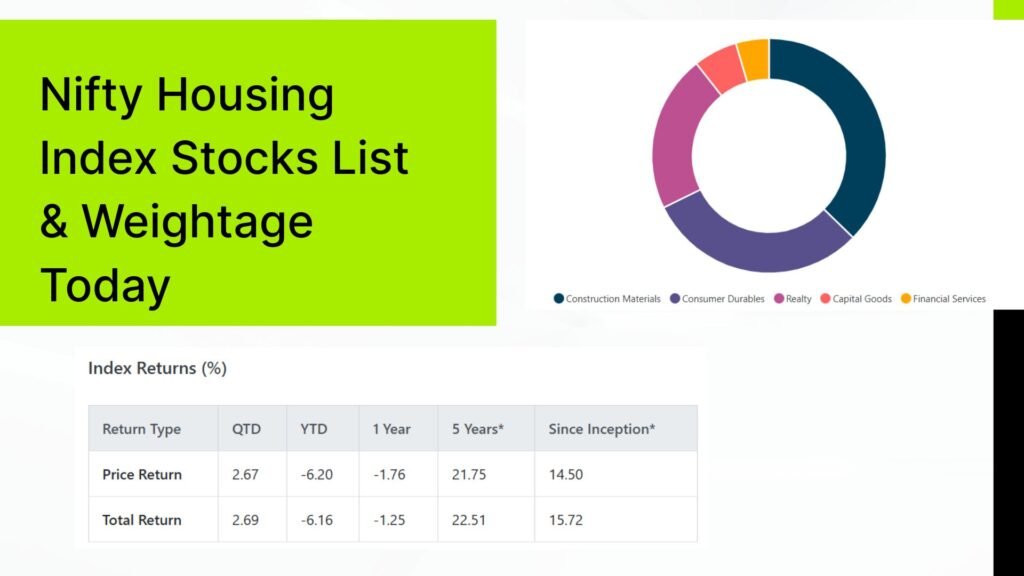The width and height of the screenshot is (1024, 576).
Task: Click the Consumer Durables legend dot
Action: point(675,298)
